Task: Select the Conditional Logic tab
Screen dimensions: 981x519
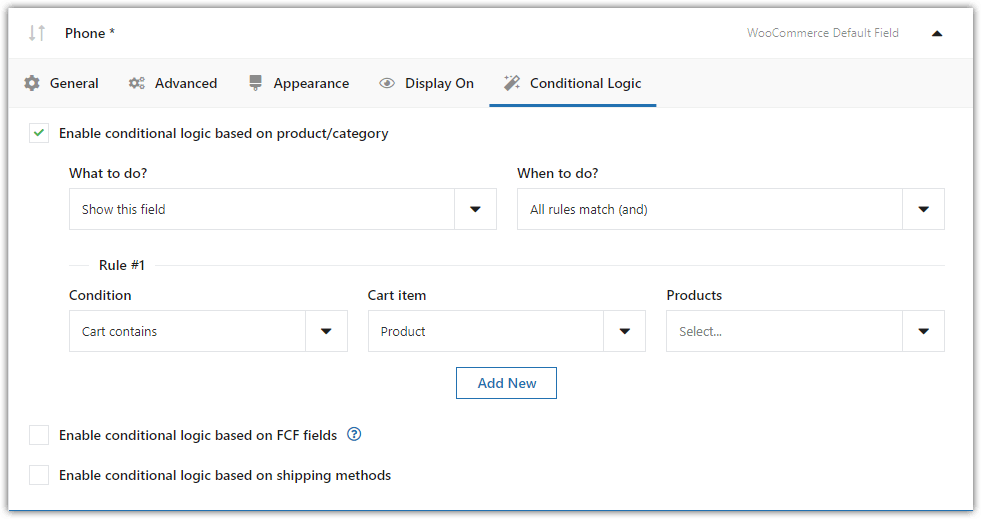Action: pos(572,83)
